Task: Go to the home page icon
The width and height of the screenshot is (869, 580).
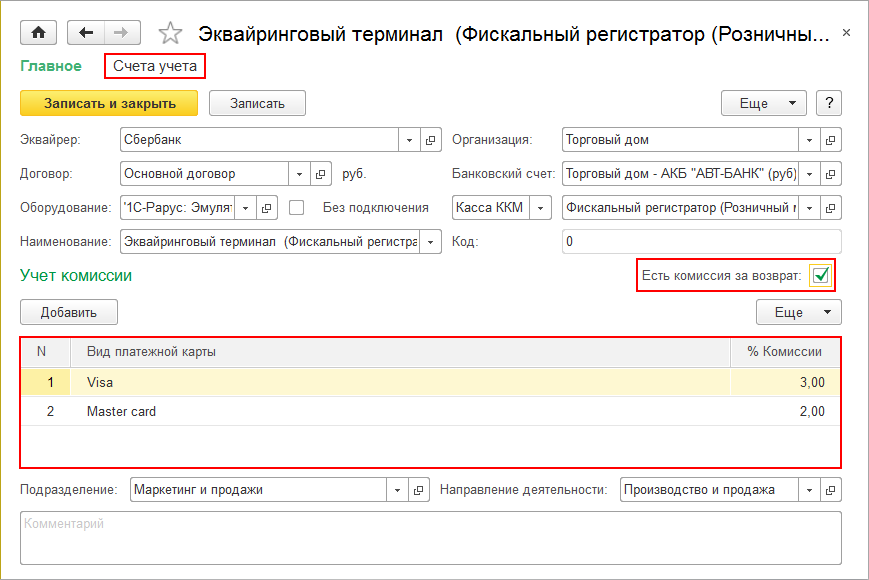Action: tap(38, 33)
